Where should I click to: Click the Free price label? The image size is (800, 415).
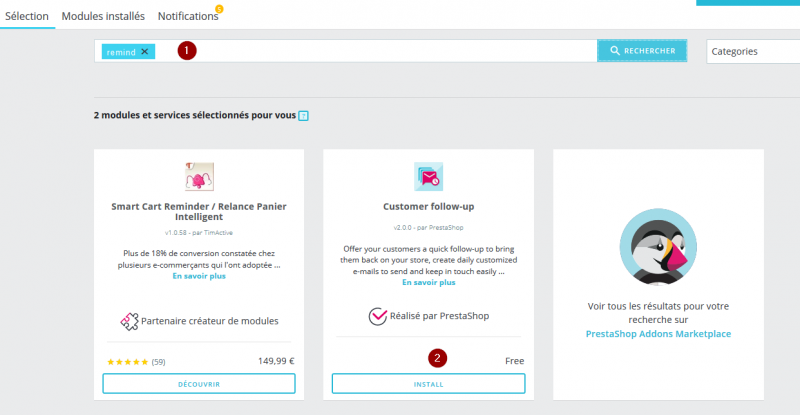click(514, 361)
